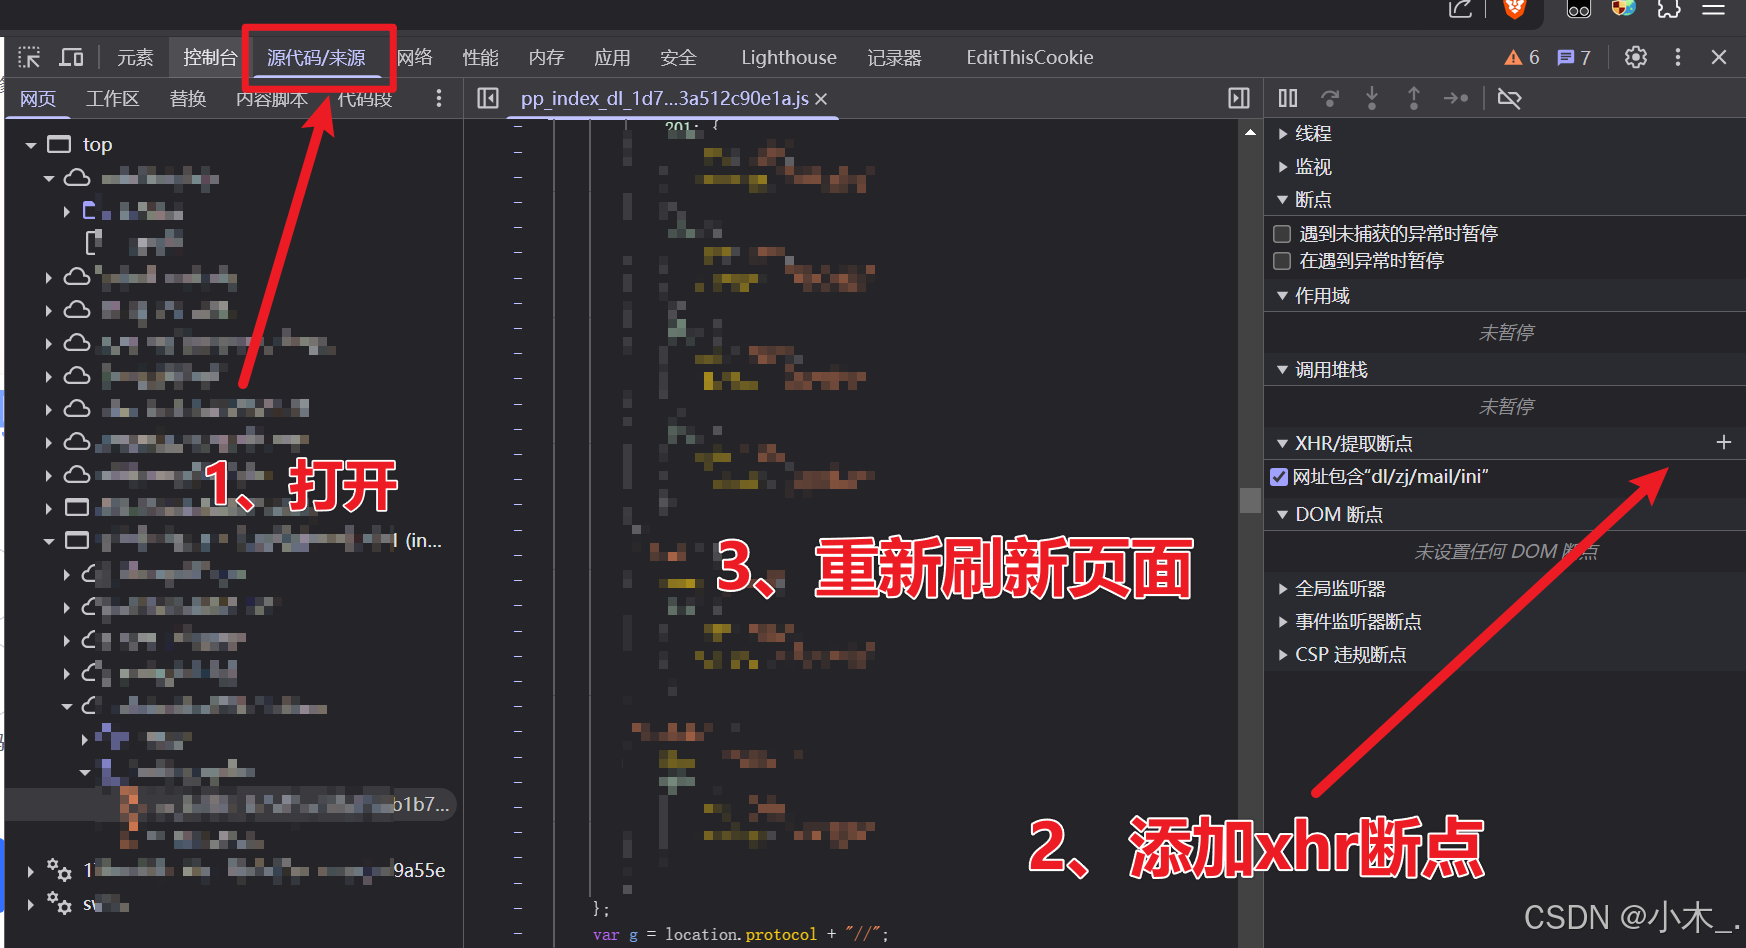The width and height of the screenshot is (1746, 948).
Task: Open navigator pane more options menu
Action: point(439,98)
